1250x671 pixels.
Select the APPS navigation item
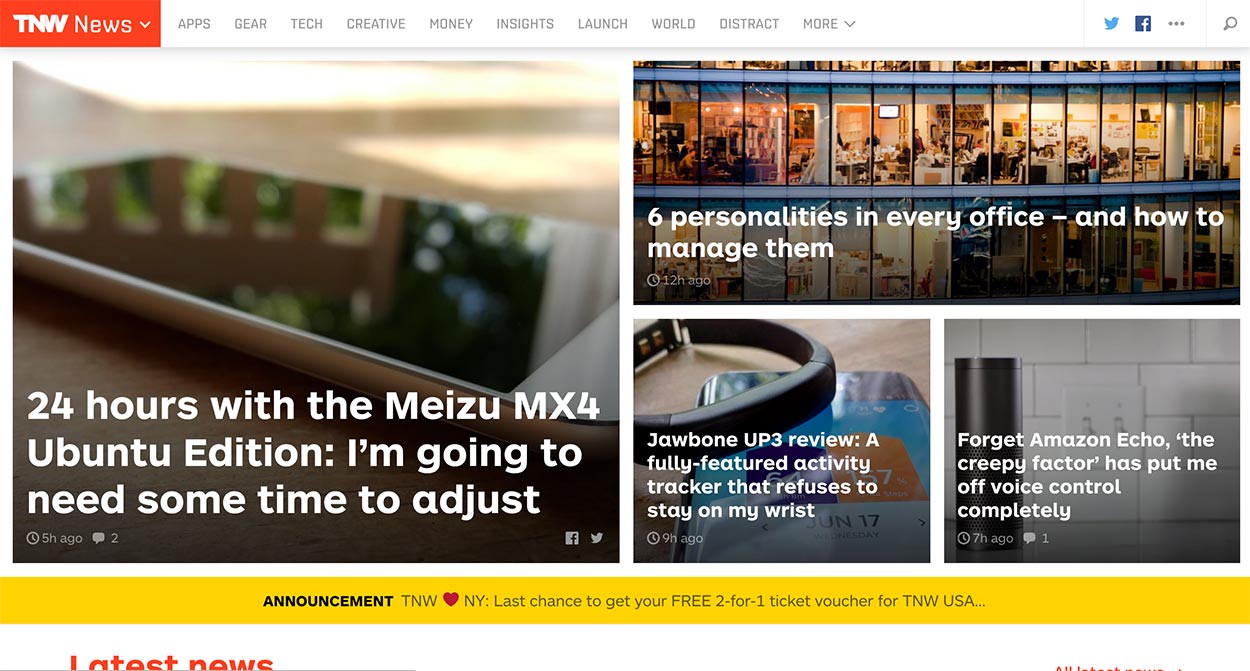[194, 24]
